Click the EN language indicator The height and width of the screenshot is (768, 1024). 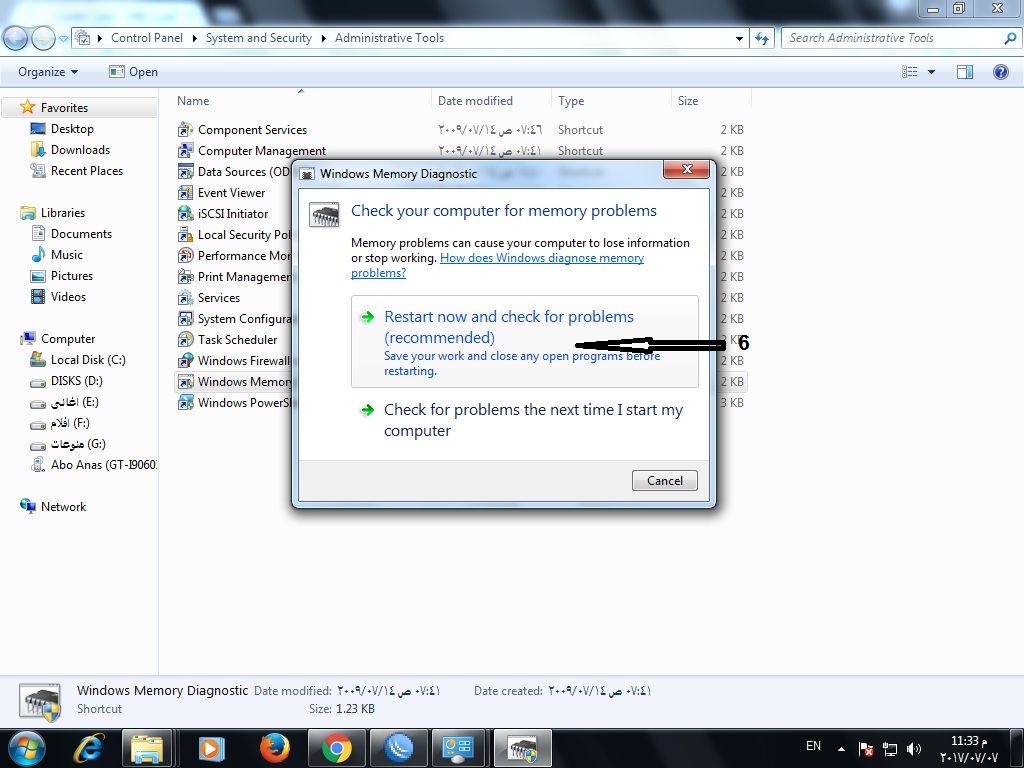point(813,746)
